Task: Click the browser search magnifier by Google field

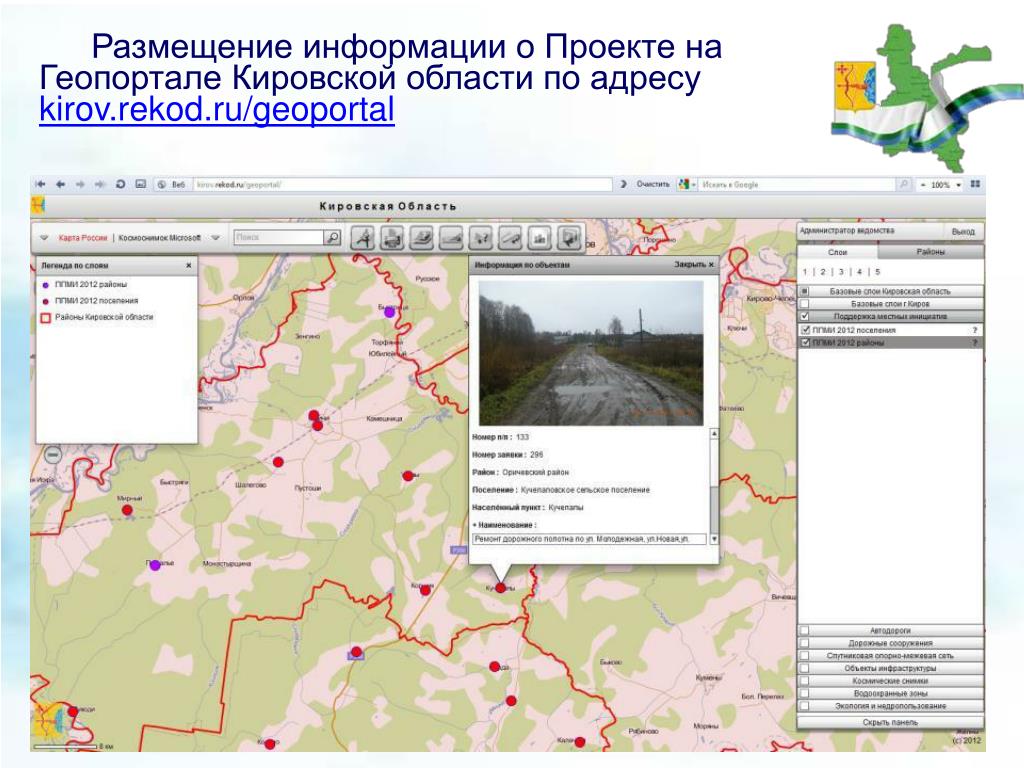Action: point(904,185)
